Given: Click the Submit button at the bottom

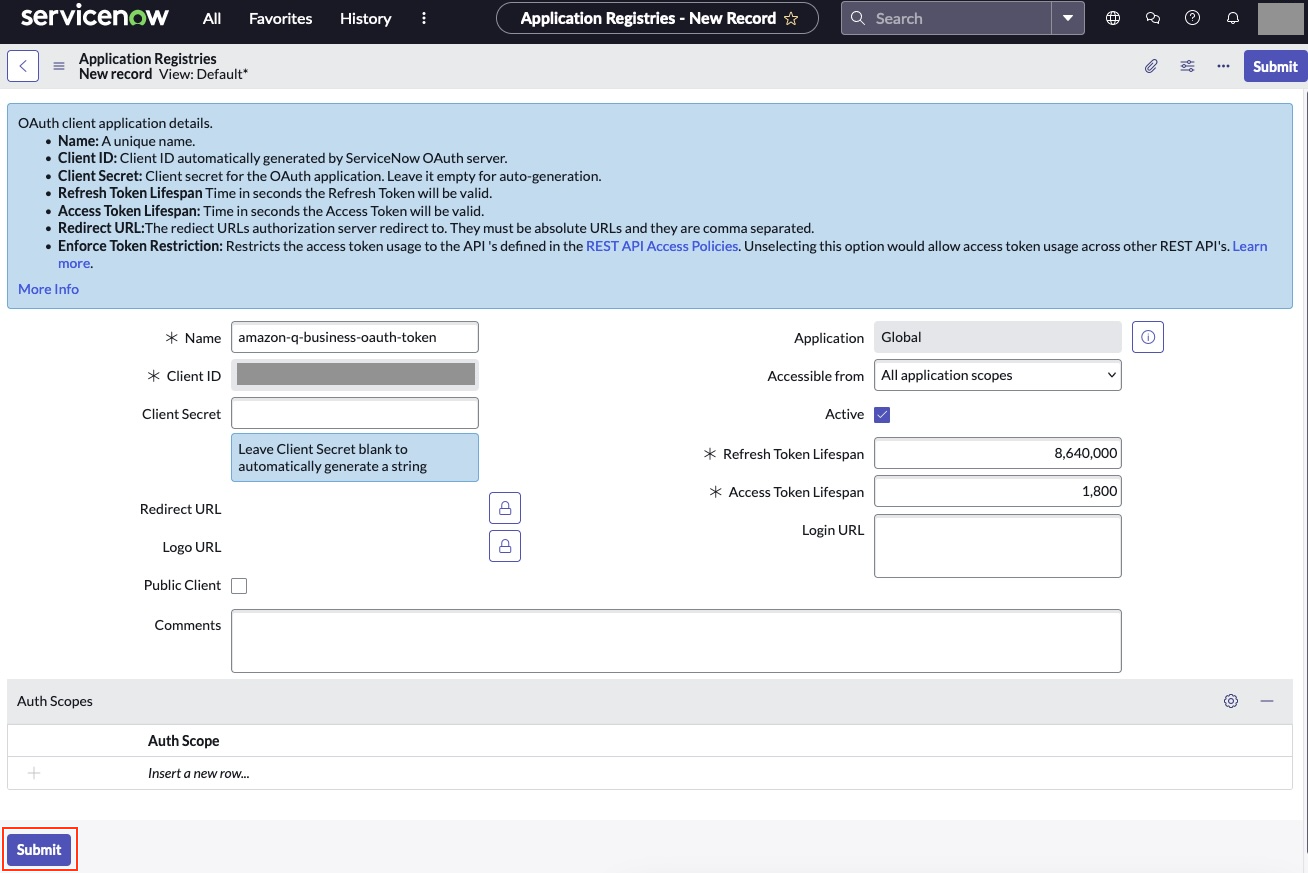Looking at the screenshot, I should point(39,850).
